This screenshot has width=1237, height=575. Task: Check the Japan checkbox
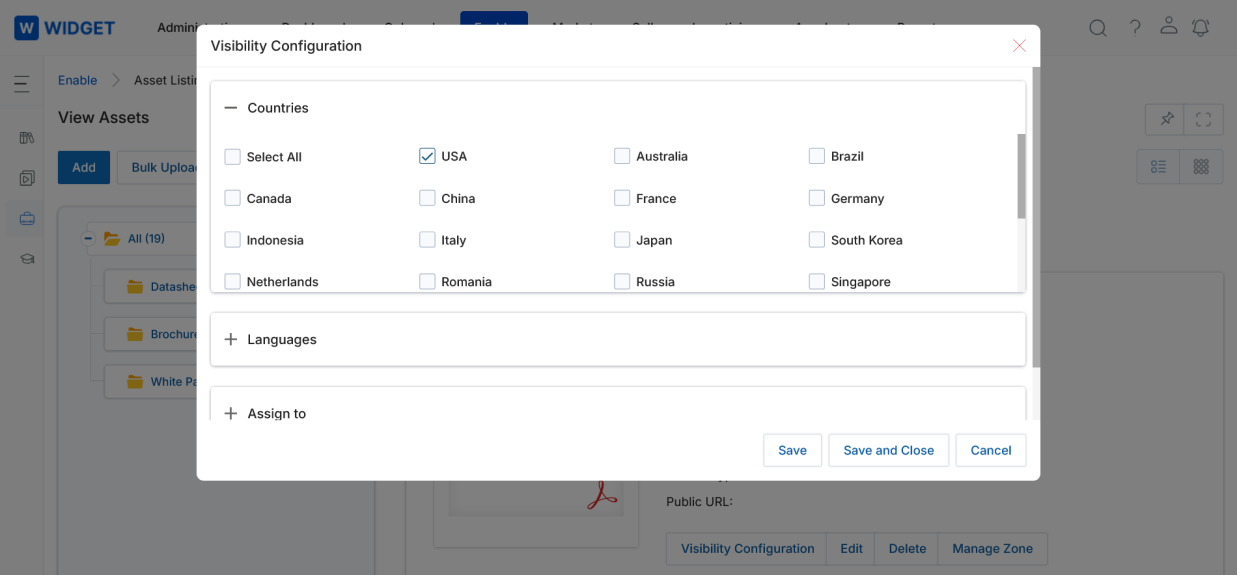(622, 240)
